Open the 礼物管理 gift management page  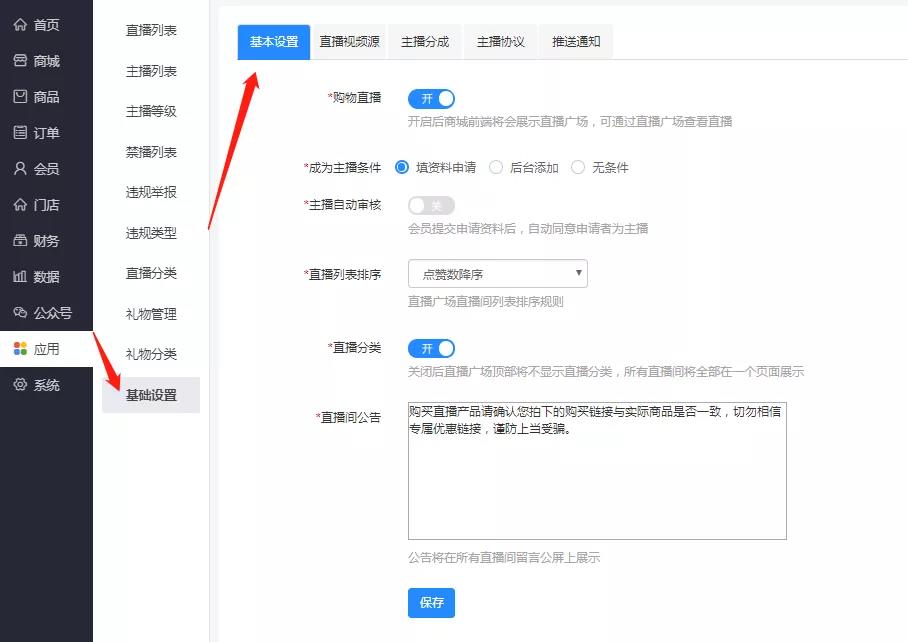[x=150, y=315]
